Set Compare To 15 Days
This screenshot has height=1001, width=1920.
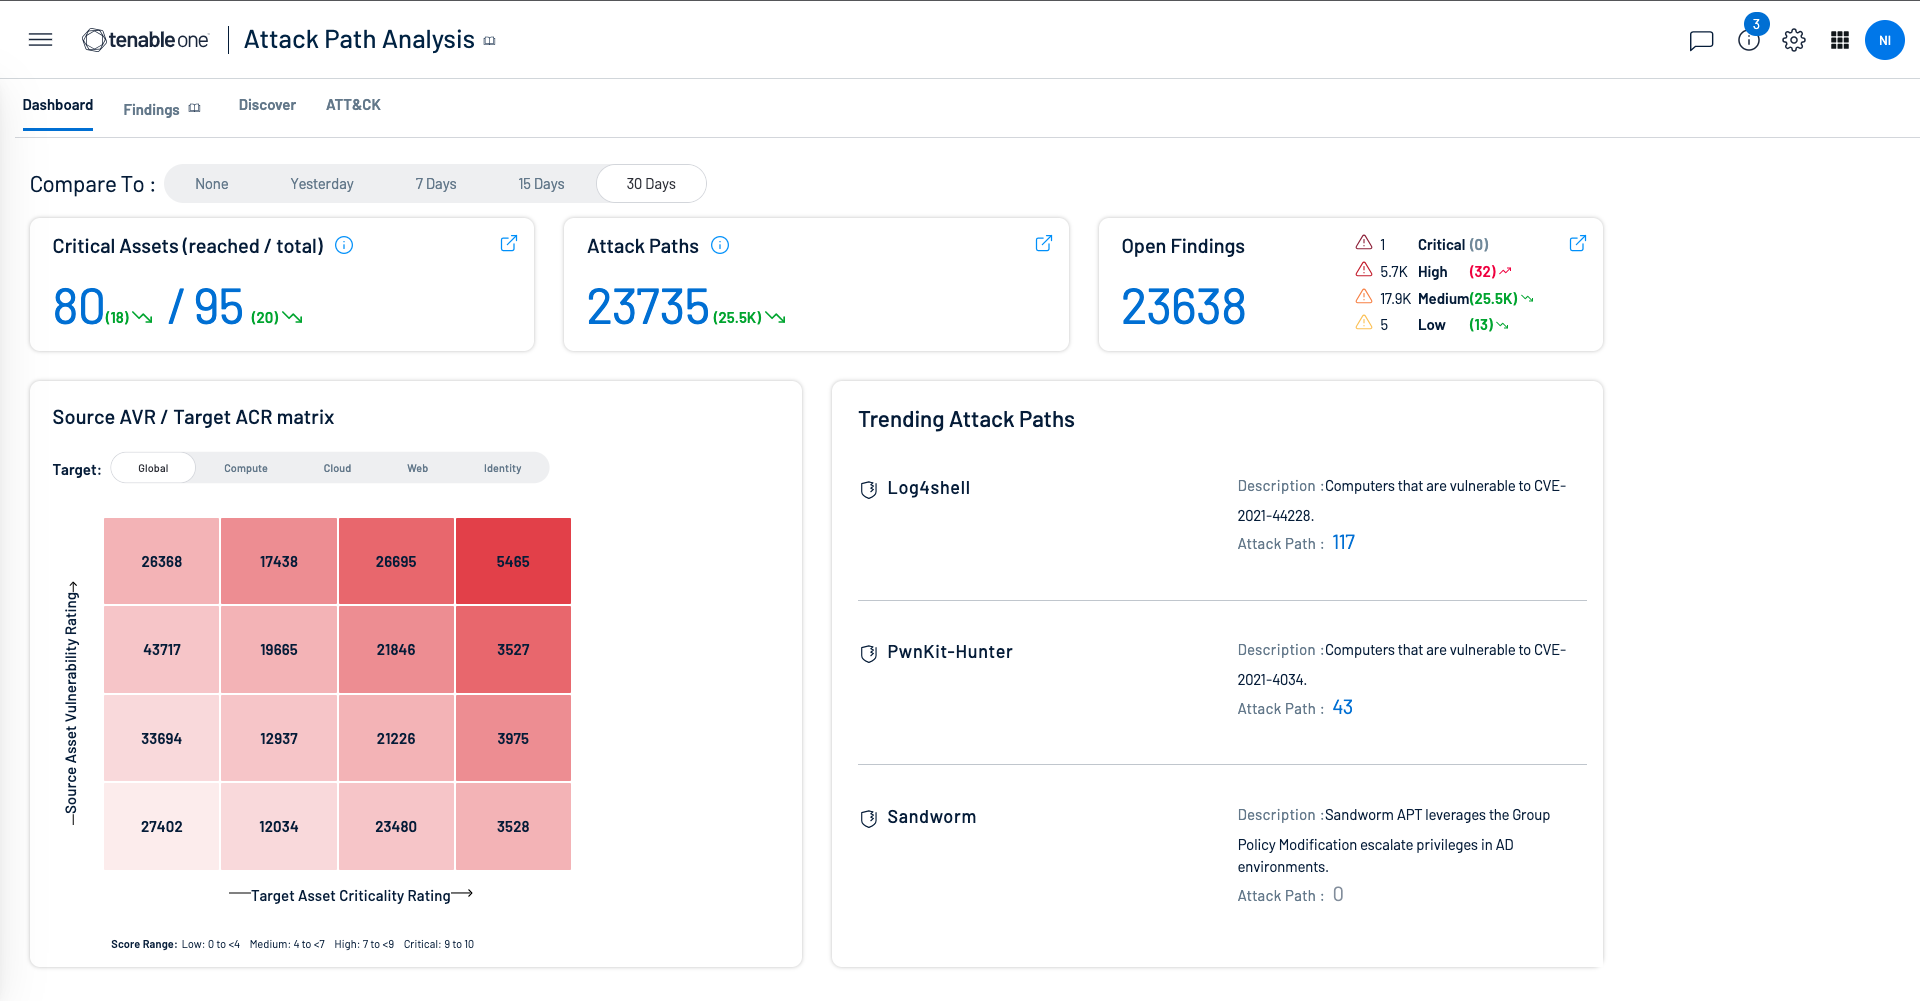click(x=541, y=184)
